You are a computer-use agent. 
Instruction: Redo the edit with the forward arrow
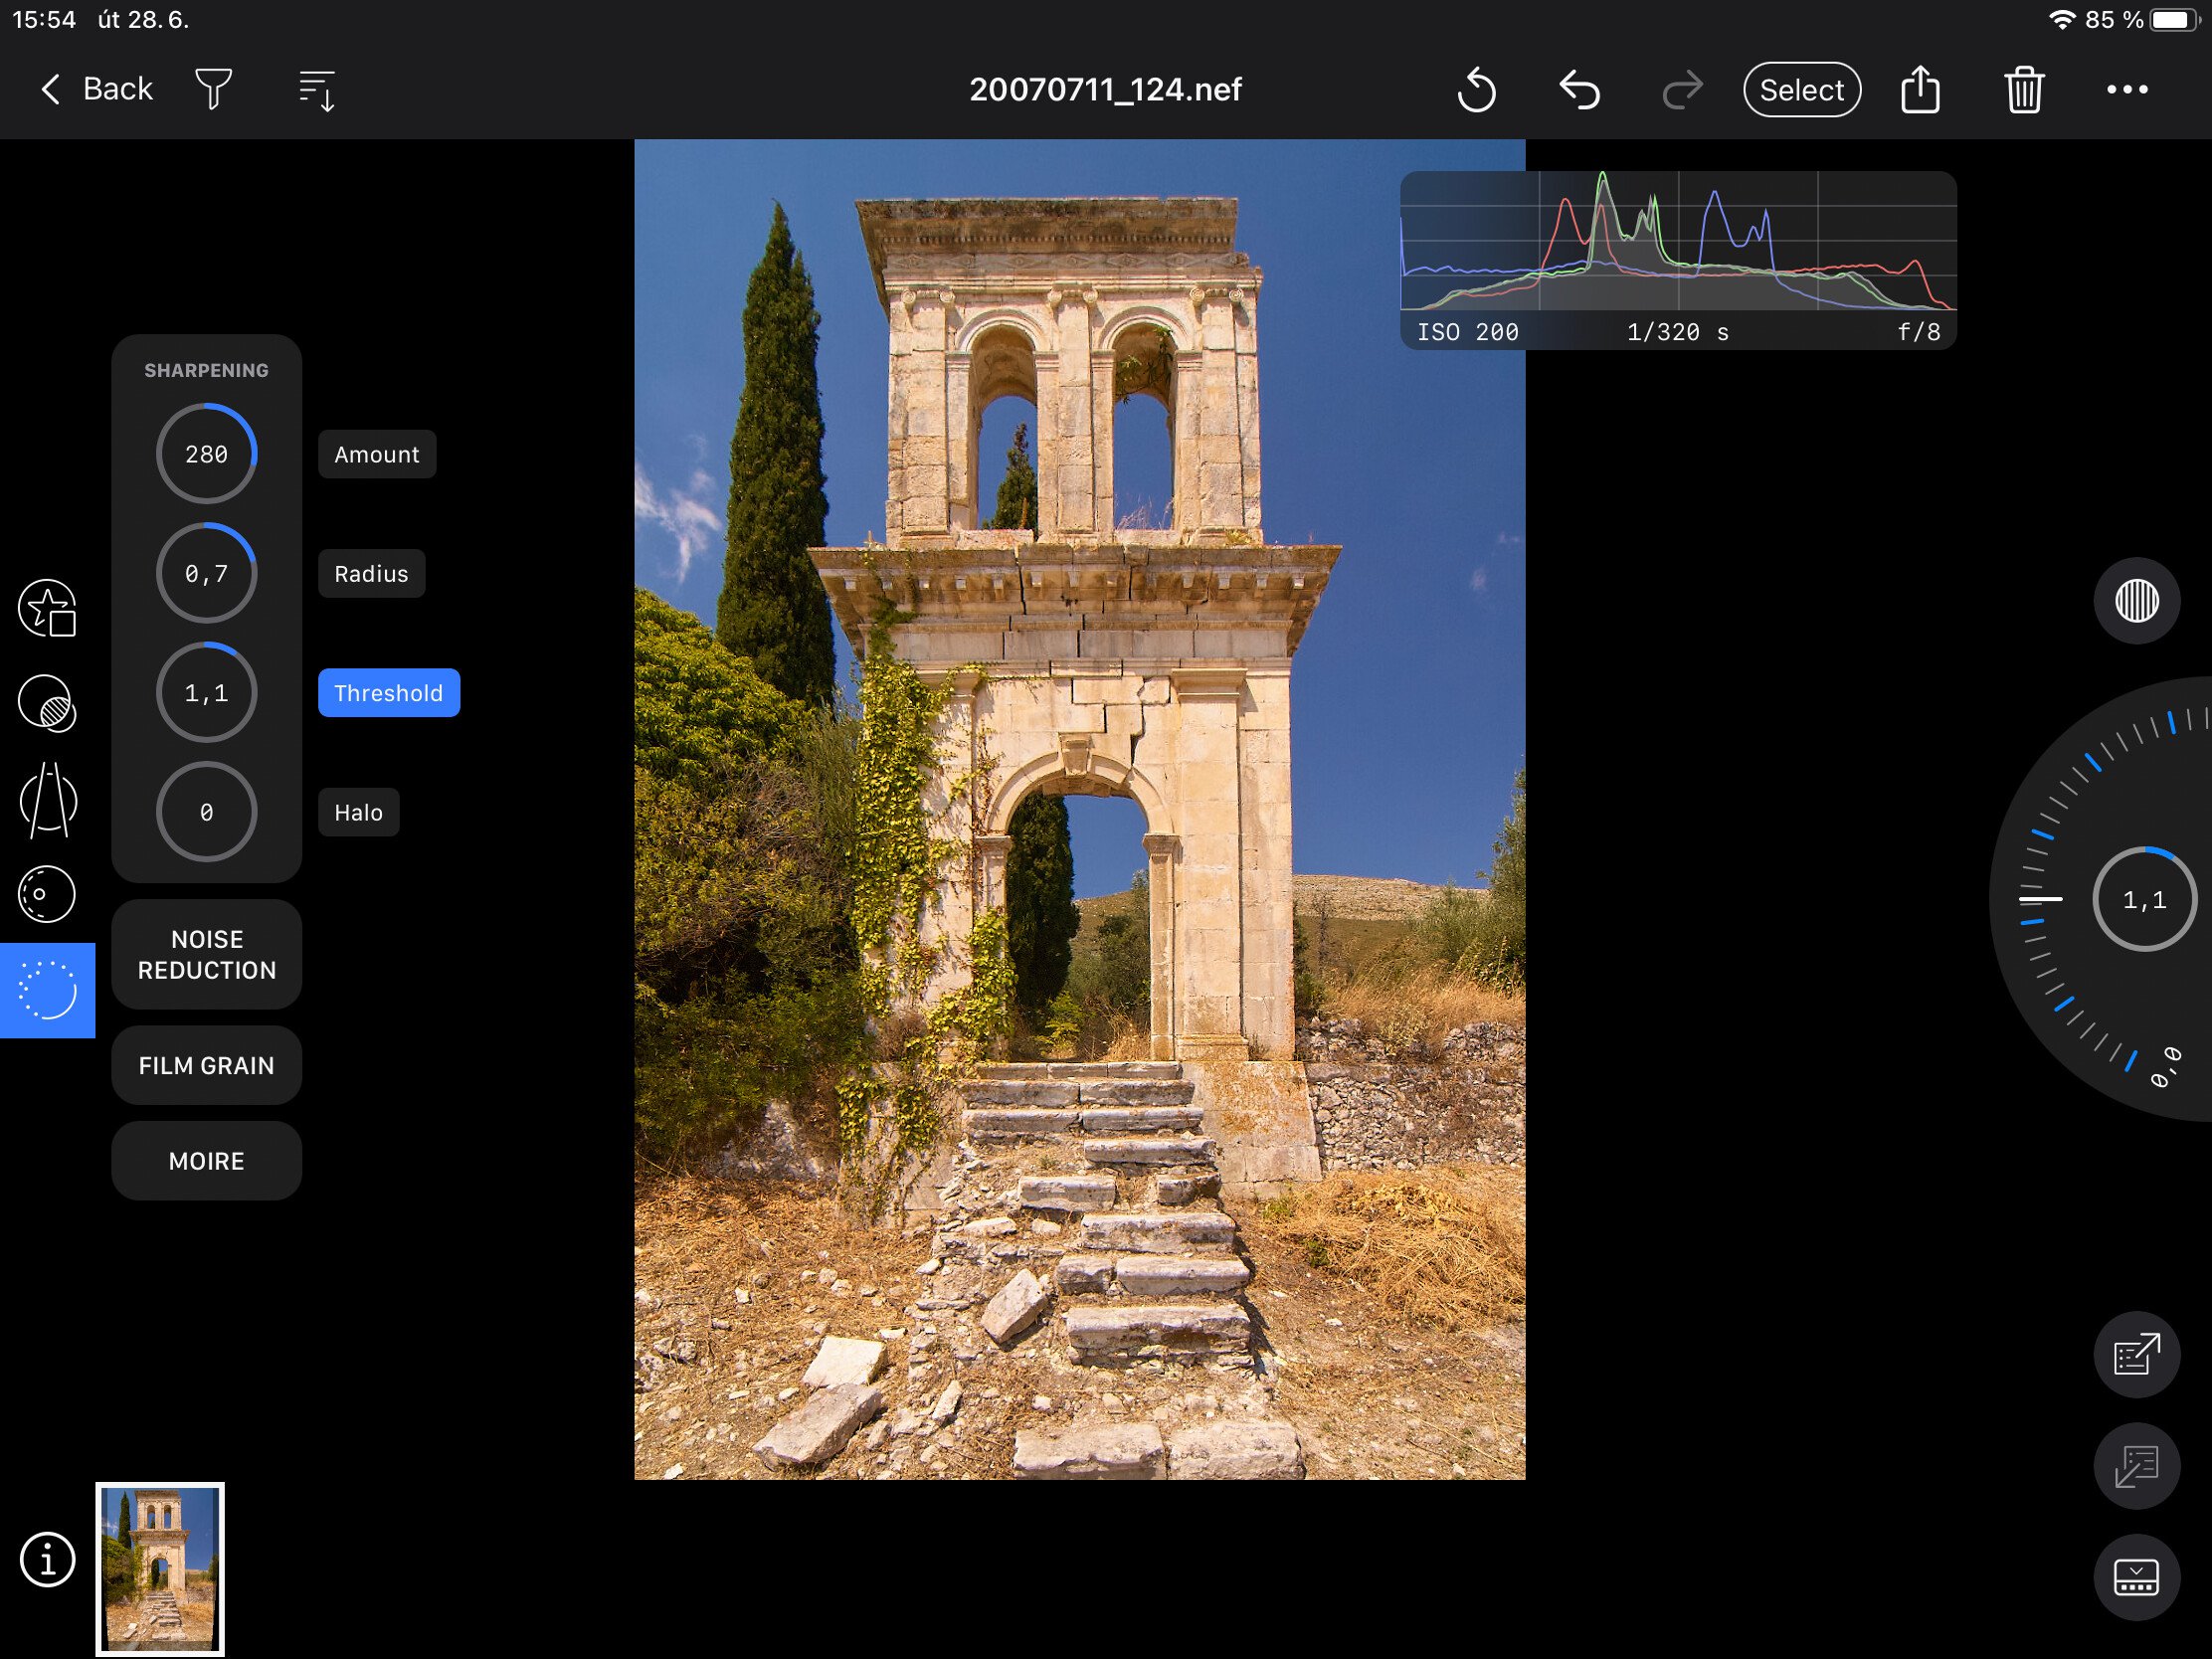[1682, 90]
